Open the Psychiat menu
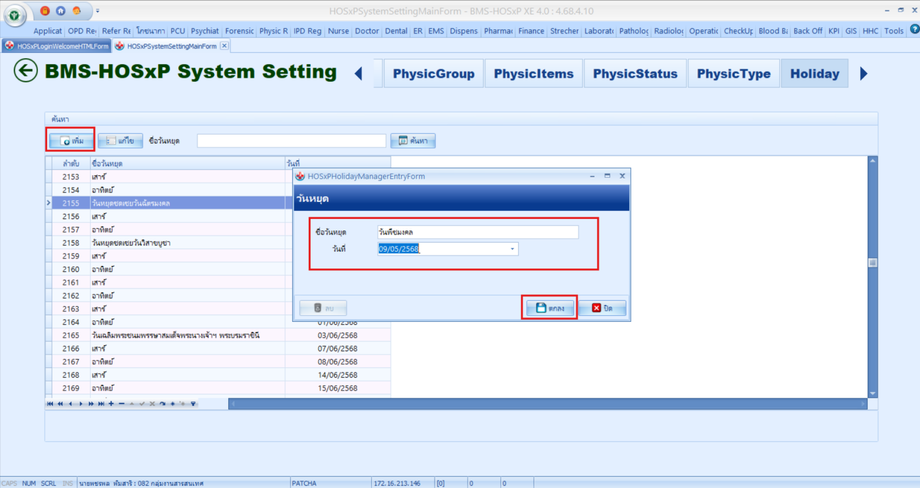 point(205,31)
